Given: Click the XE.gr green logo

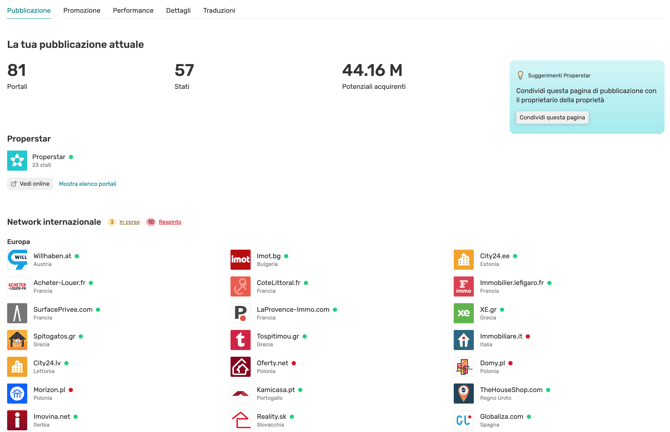Looking at the screenshot, I should tap(464, 313).
